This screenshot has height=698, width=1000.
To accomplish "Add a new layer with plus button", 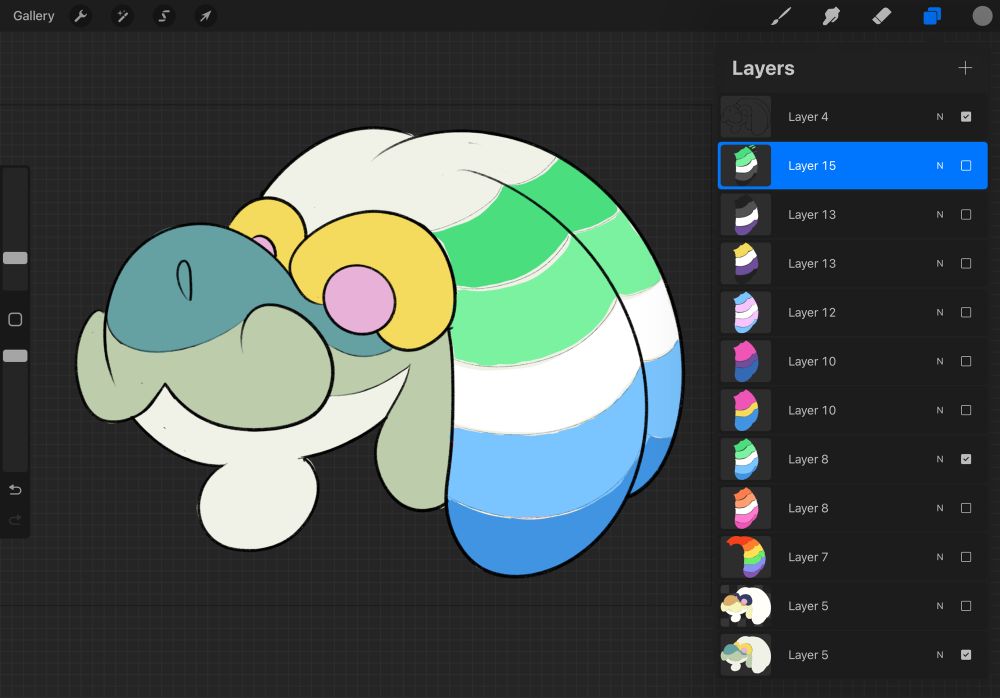I will (965, 68).
